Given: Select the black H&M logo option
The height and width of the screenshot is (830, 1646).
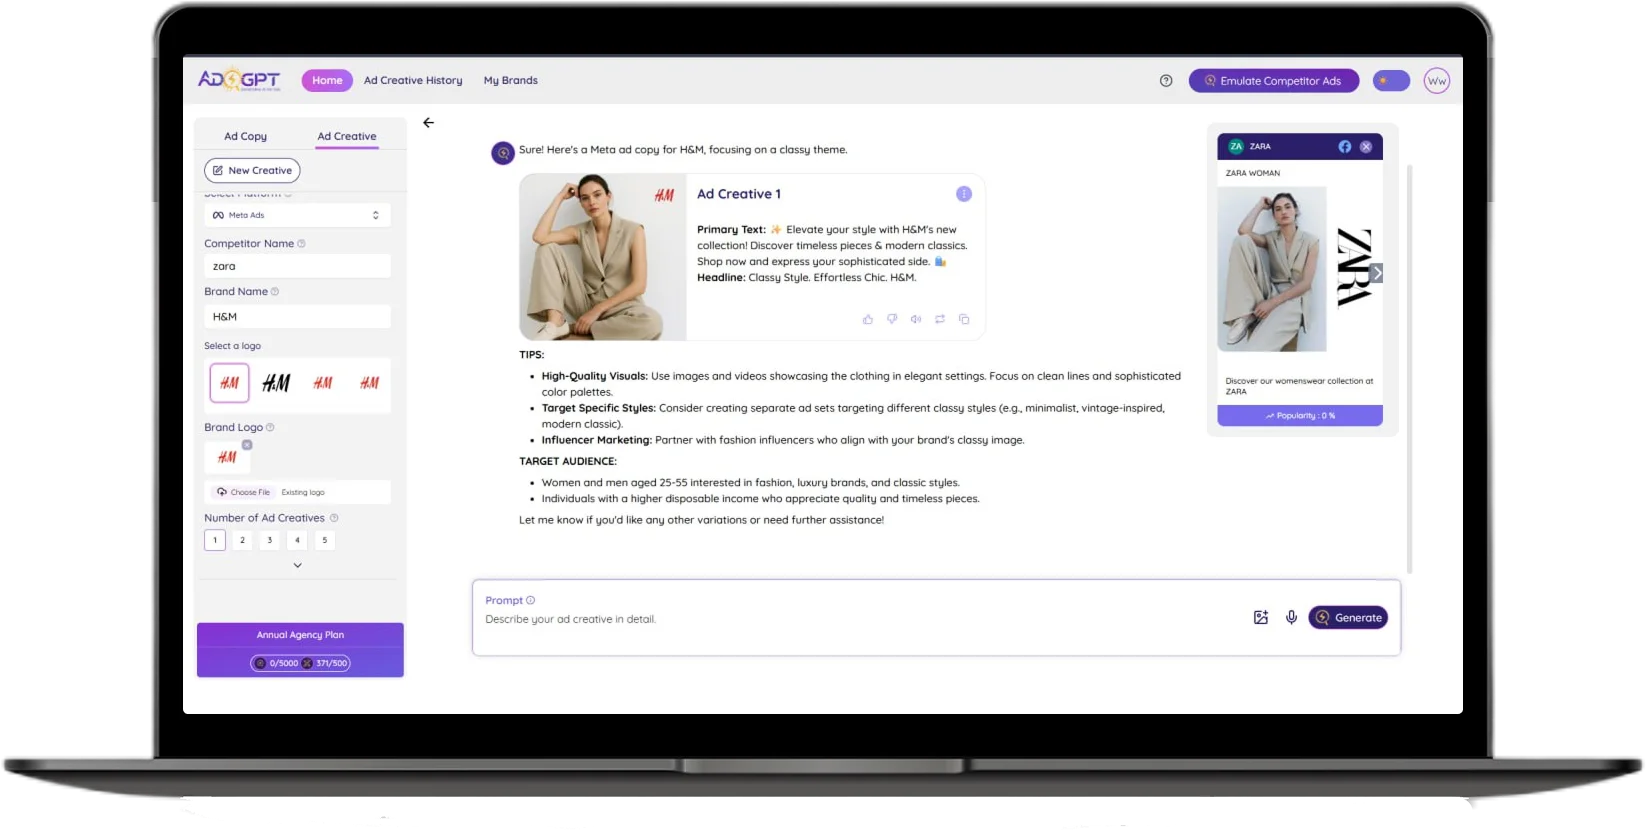Looking at the screenshot, I should 276,383.
